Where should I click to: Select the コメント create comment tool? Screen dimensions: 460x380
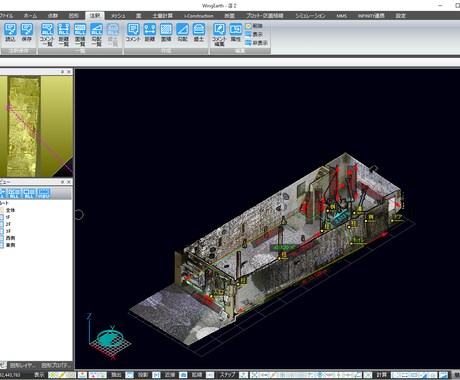click(x=133, y=32)
